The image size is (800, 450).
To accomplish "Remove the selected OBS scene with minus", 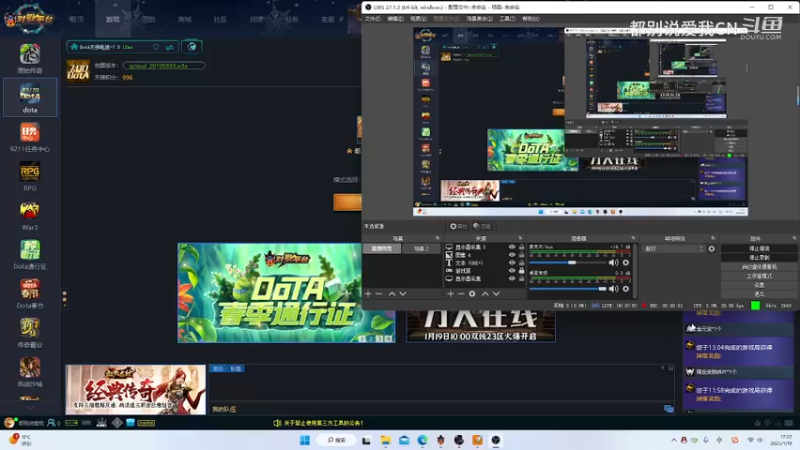I will click(379, 294).
